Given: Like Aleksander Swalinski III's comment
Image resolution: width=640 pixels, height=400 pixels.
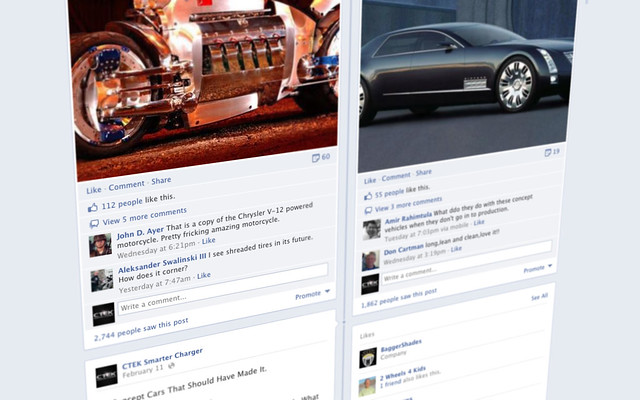Looking at the screenshot, I should [204, 276].
